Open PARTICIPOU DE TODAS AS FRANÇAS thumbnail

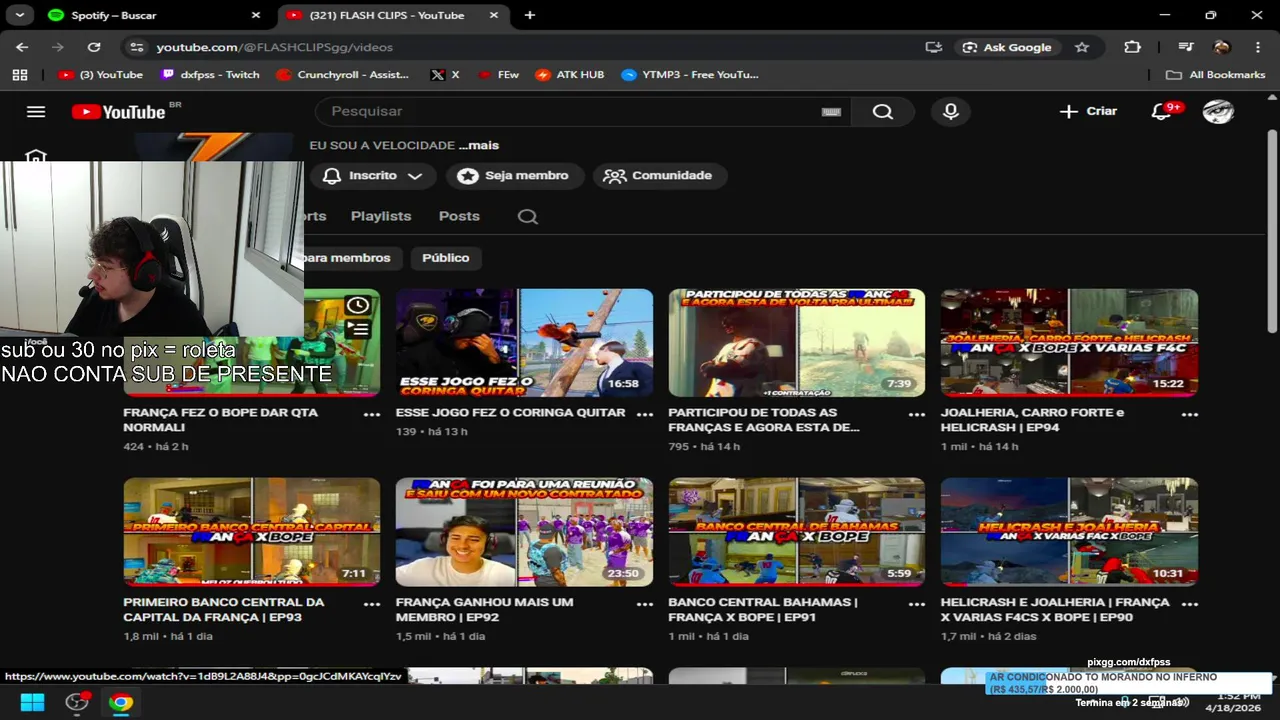[797, 343]
